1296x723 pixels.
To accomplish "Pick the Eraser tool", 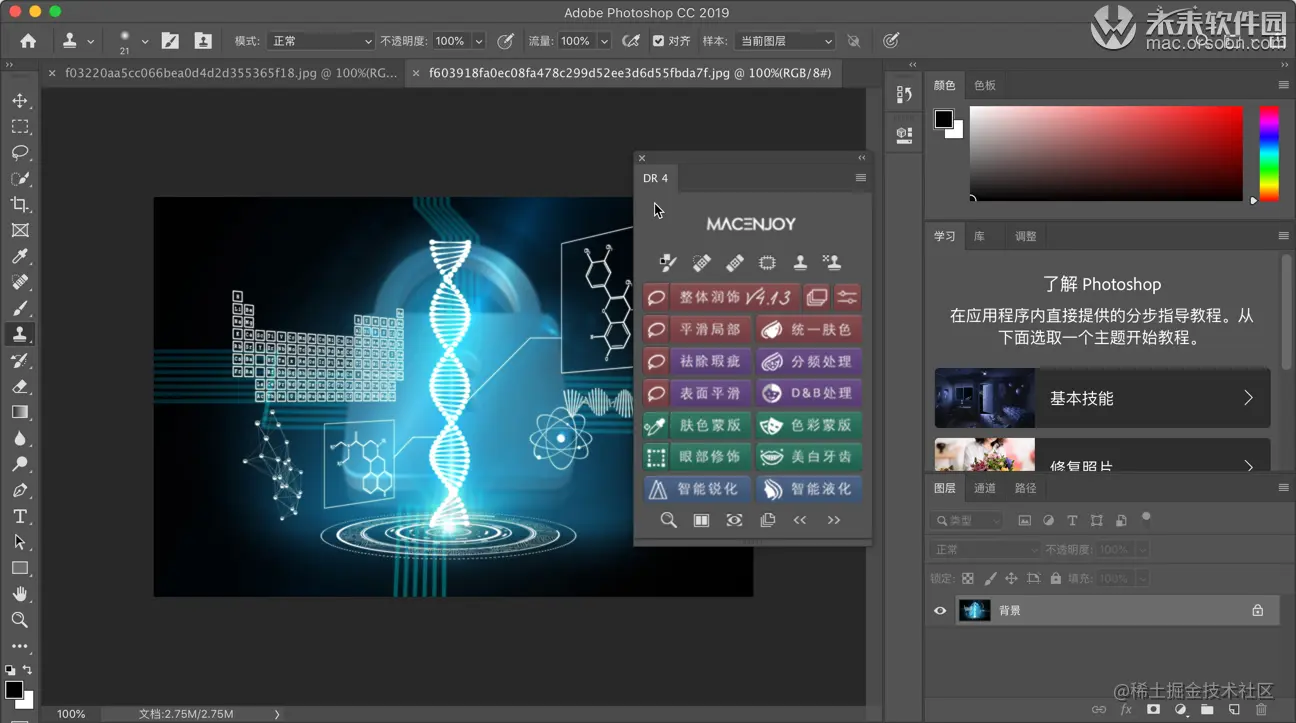I will 20,387.
